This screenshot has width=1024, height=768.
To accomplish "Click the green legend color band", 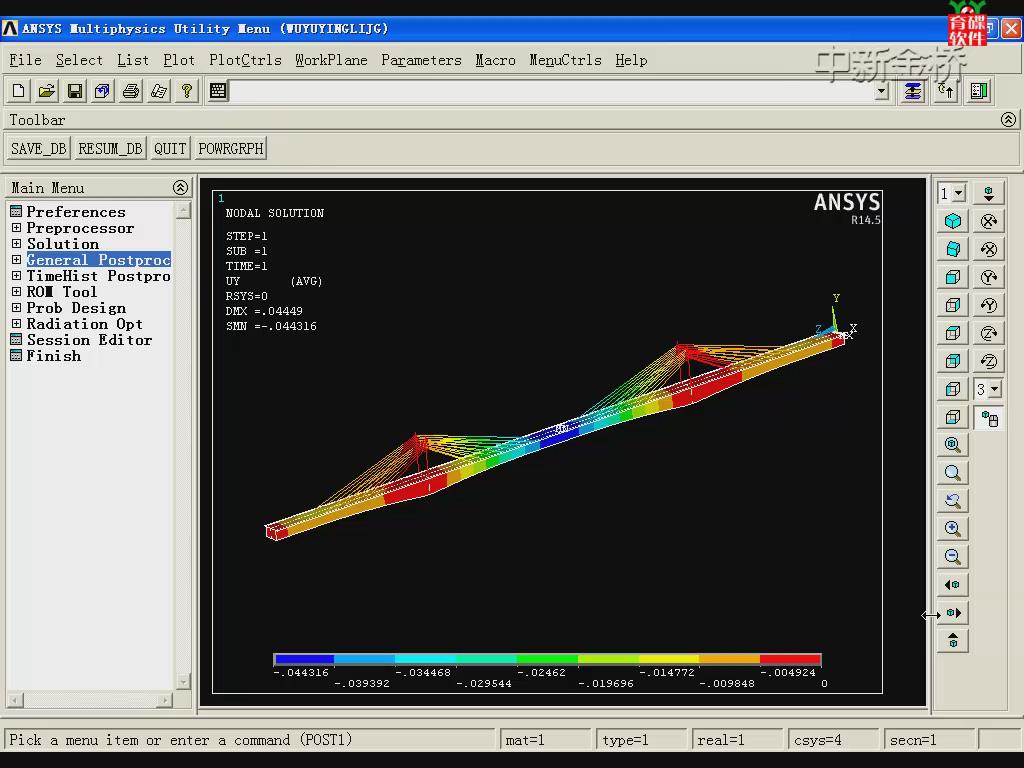I will (x=547, y=659).
